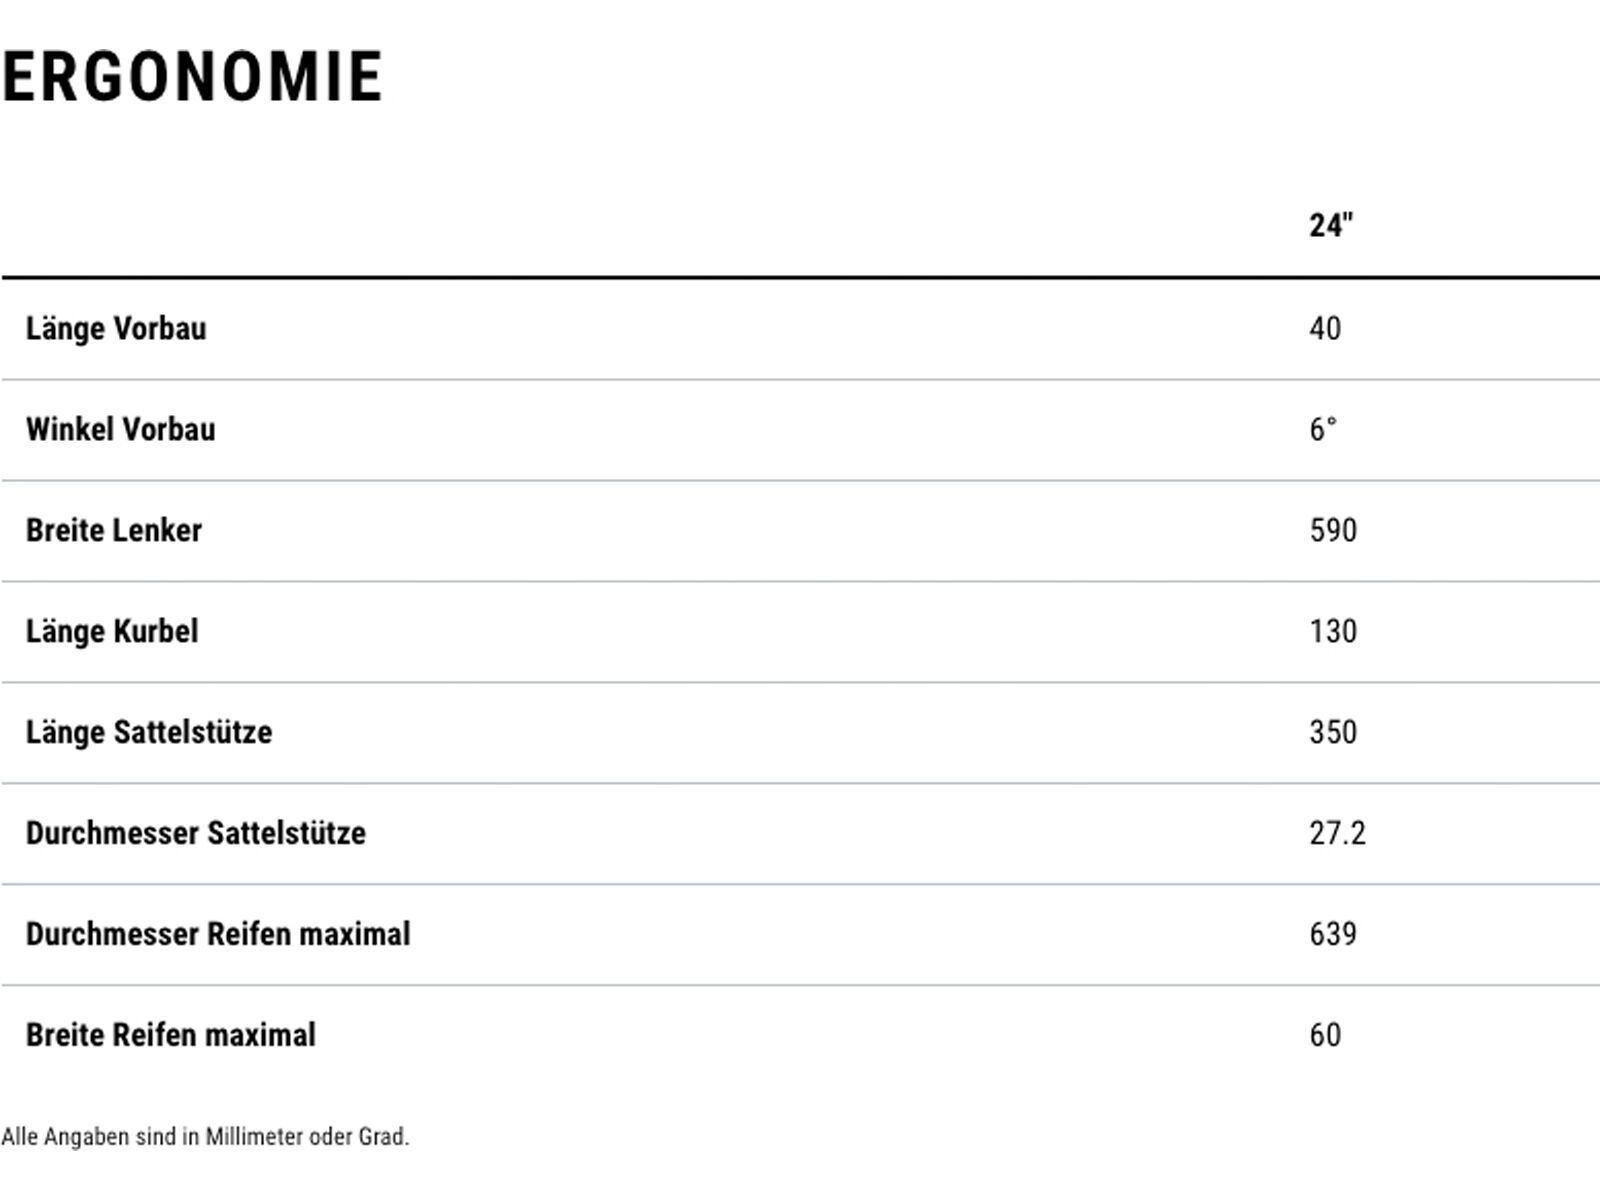Select the tire diameter value 639
1600x1200 pixels.
[1333, 935]
